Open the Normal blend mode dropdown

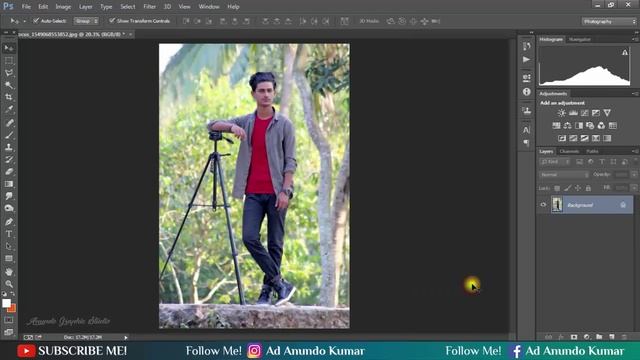(x=564, y=175)
